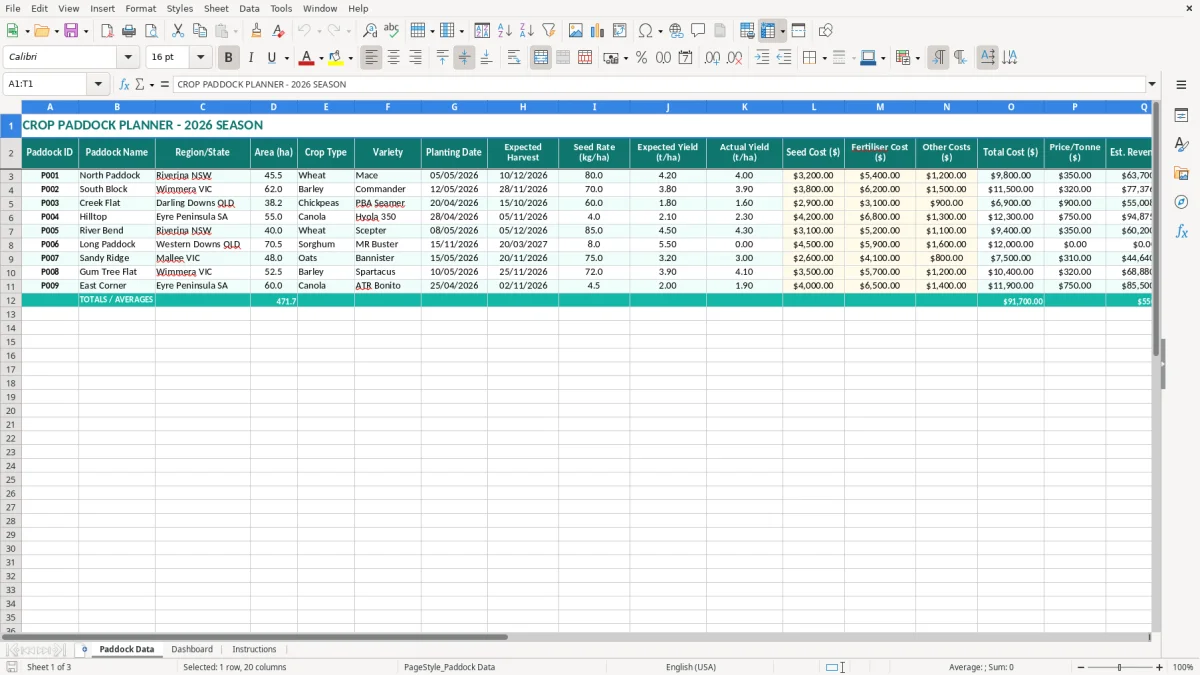Run the Spelling check icon

pyautogui.click(x=392, y=31)
